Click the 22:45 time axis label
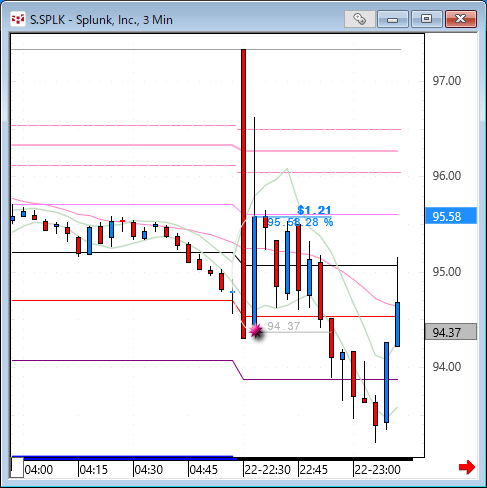The width and height of the screenshot is (487, 488). pos(314,470)
